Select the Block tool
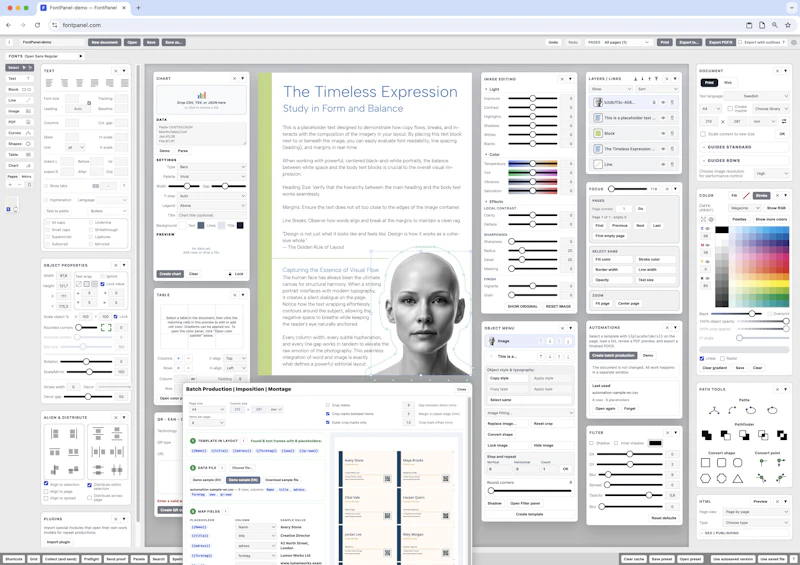800x565 pixels. 19,89
